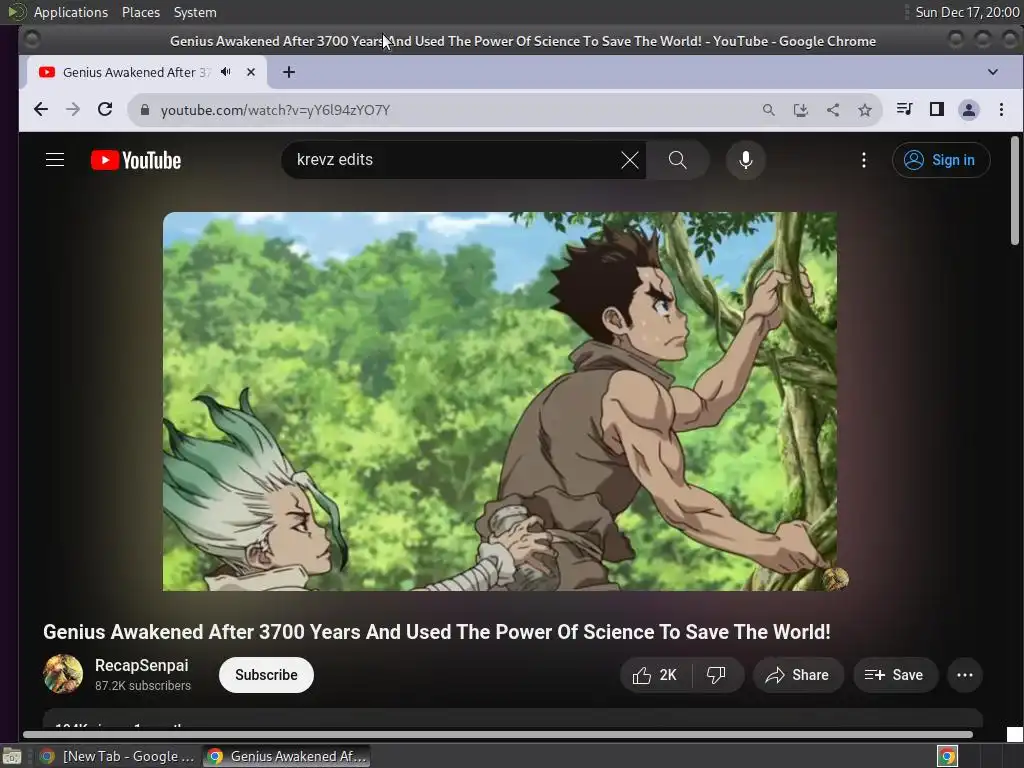Focus the address bar URL text
1024x768 pixels.
(275, 110)
